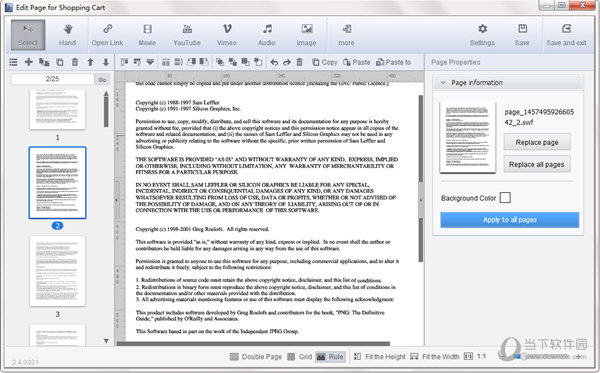Screen dimensions: 600x373
Task: Collapse the left thumbnail panel arrow
Action: (x=117, y=200)
